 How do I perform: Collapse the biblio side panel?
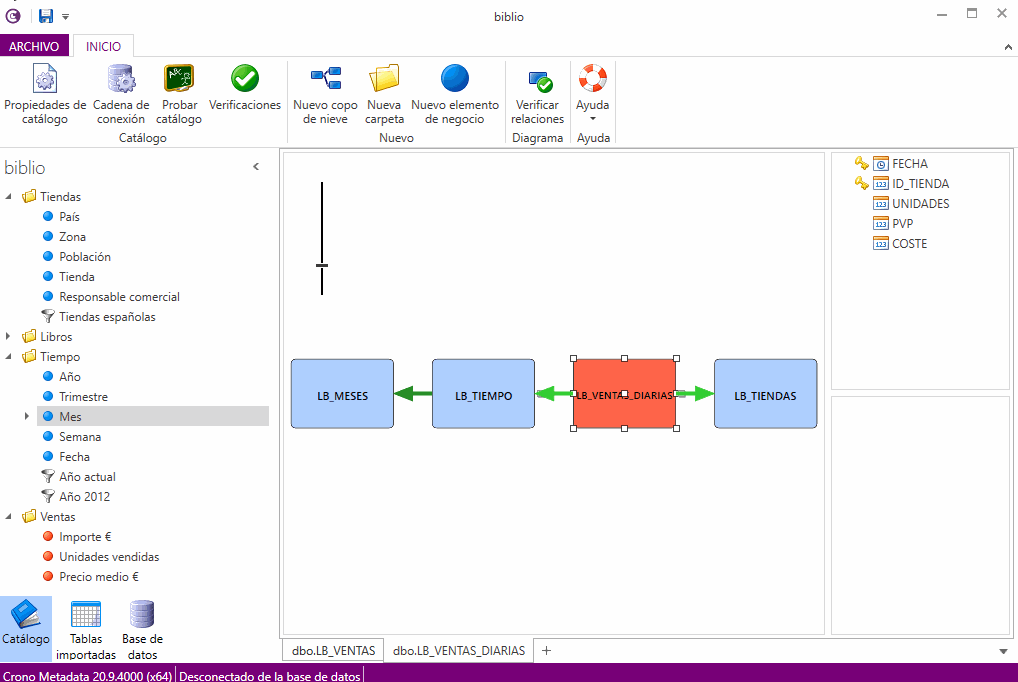point(256,167)
